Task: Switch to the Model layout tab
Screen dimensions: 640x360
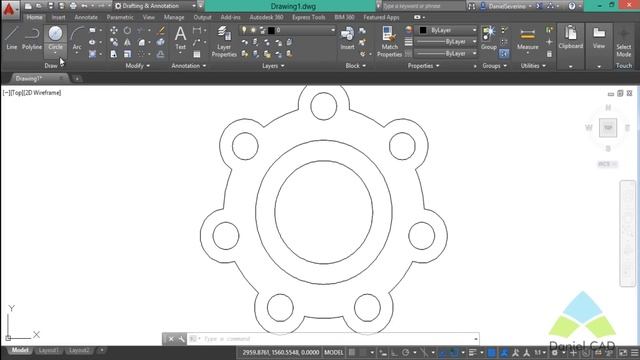Action: (x=20, y=351)
